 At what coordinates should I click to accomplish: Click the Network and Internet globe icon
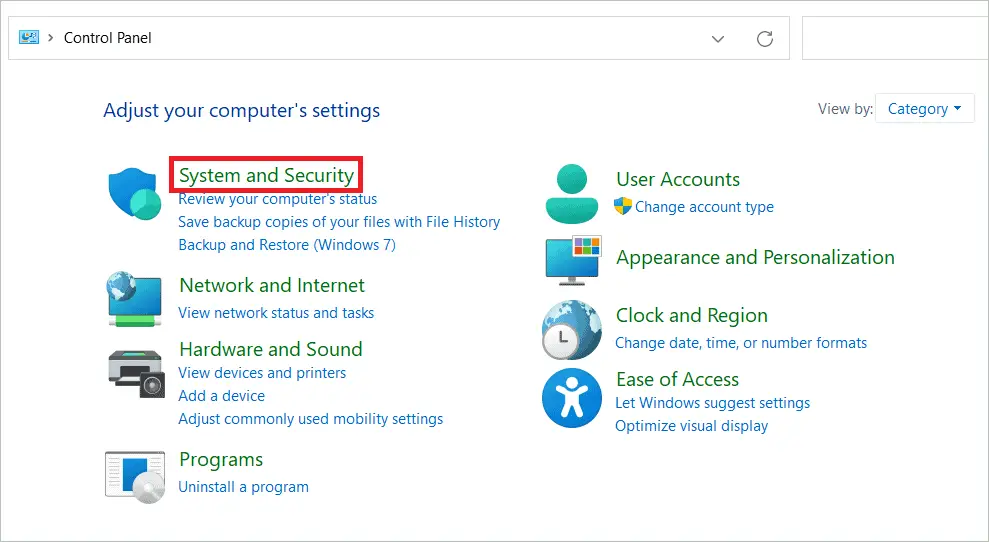134,299
